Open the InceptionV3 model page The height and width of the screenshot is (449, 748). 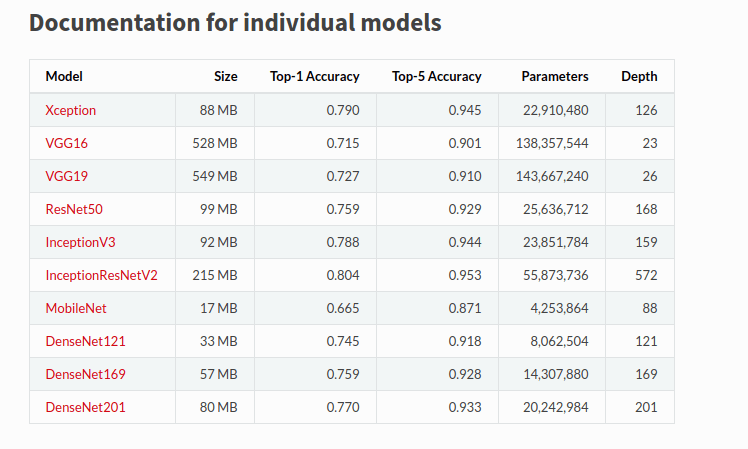point(80,242)
